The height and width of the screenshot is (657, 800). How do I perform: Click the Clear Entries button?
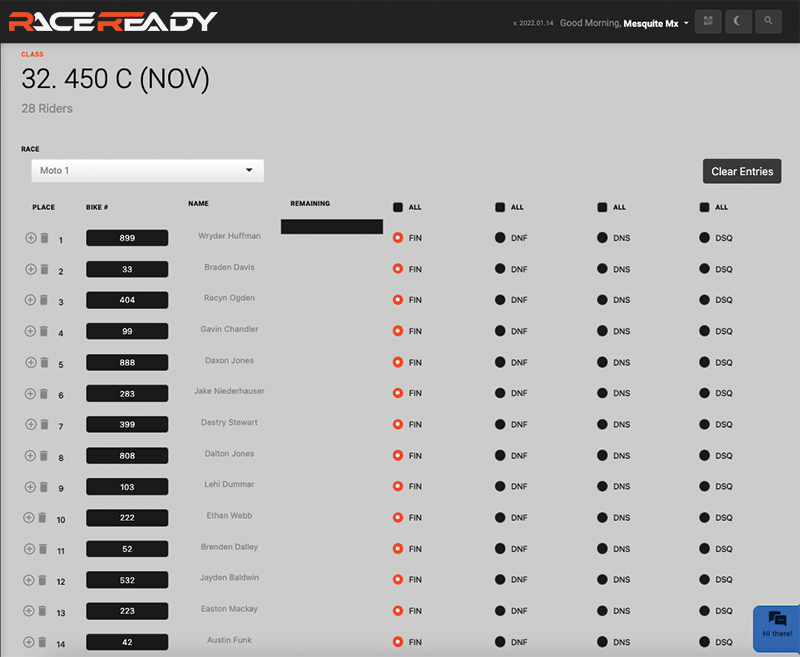click(x=742, y=171)
